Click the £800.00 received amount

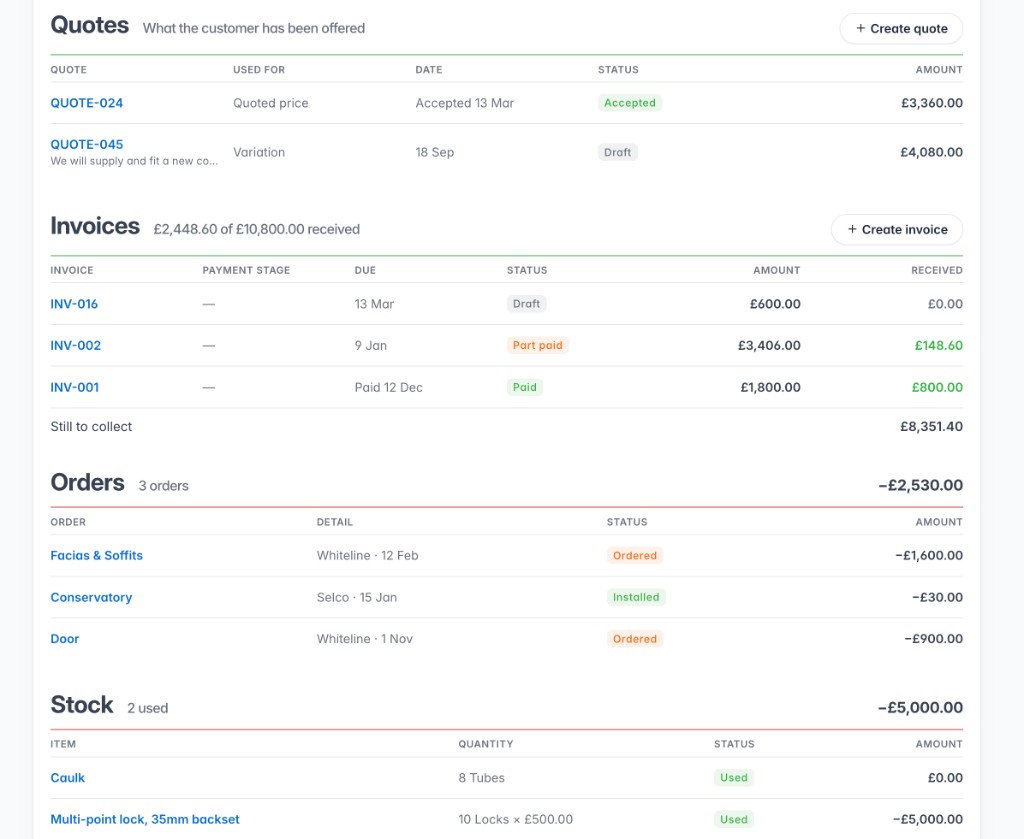tap(937, 388)
